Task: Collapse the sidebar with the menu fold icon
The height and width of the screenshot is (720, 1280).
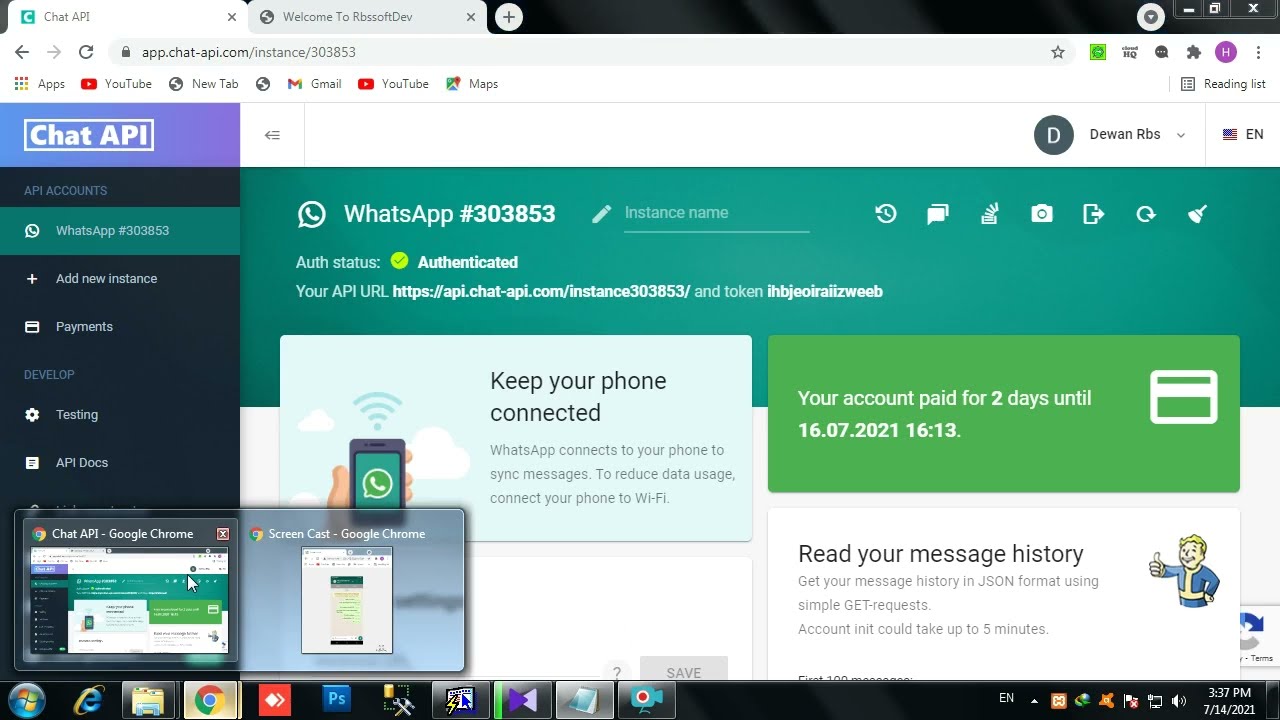Action: point(272,135)
